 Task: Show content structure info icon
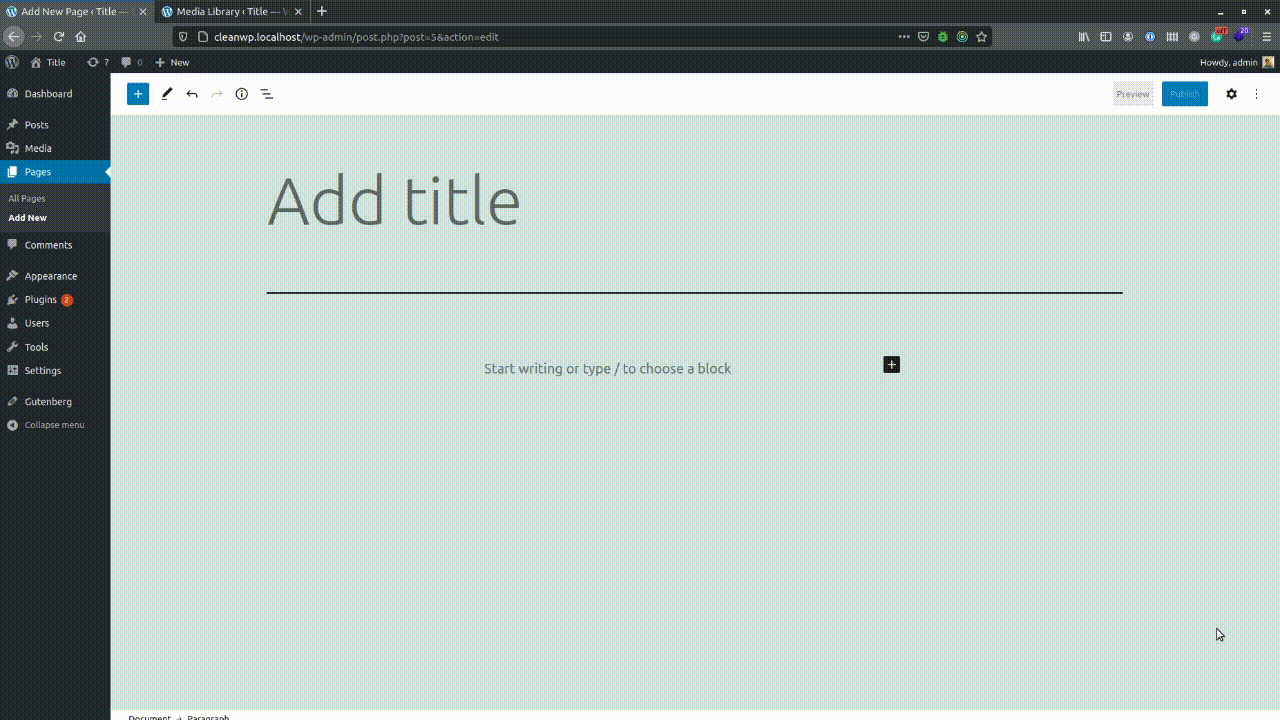click(x=242, y=94)
